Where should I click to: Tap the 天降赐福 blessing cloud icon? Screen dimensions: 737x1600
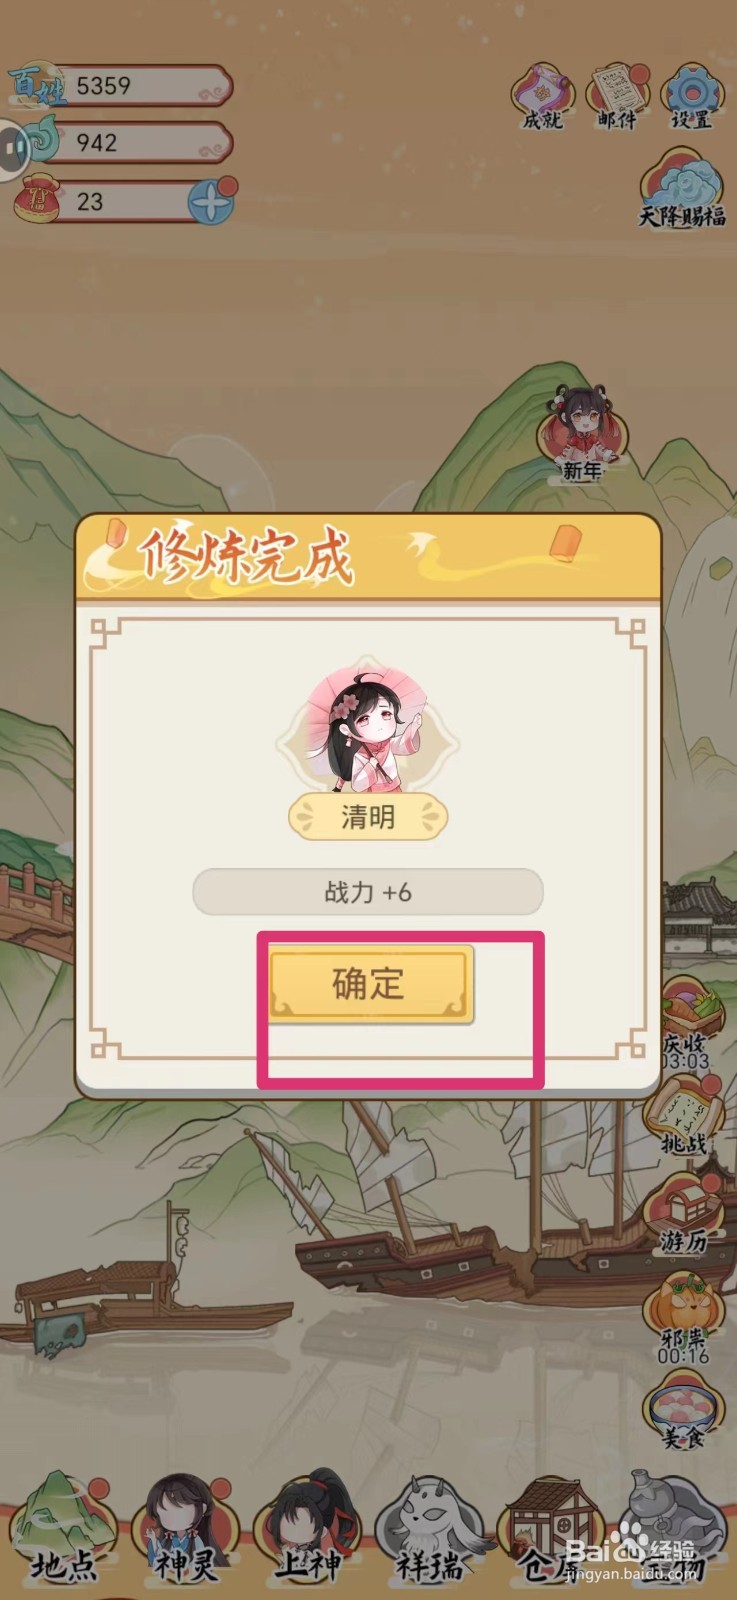point(683,188)
